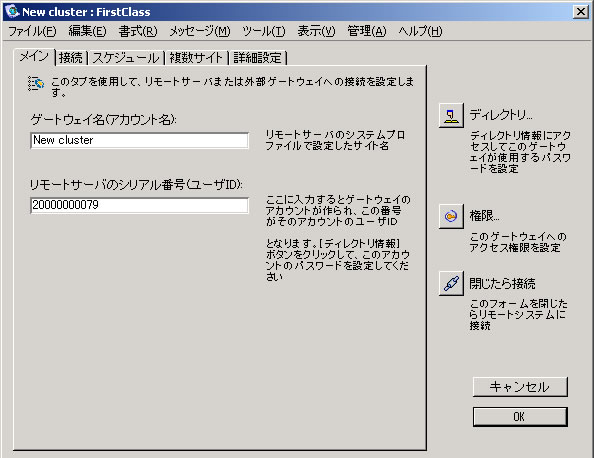The image size is (594, 458).
Task: Open the 権限 (Permissions) key icon
Action: click(451, 216)
